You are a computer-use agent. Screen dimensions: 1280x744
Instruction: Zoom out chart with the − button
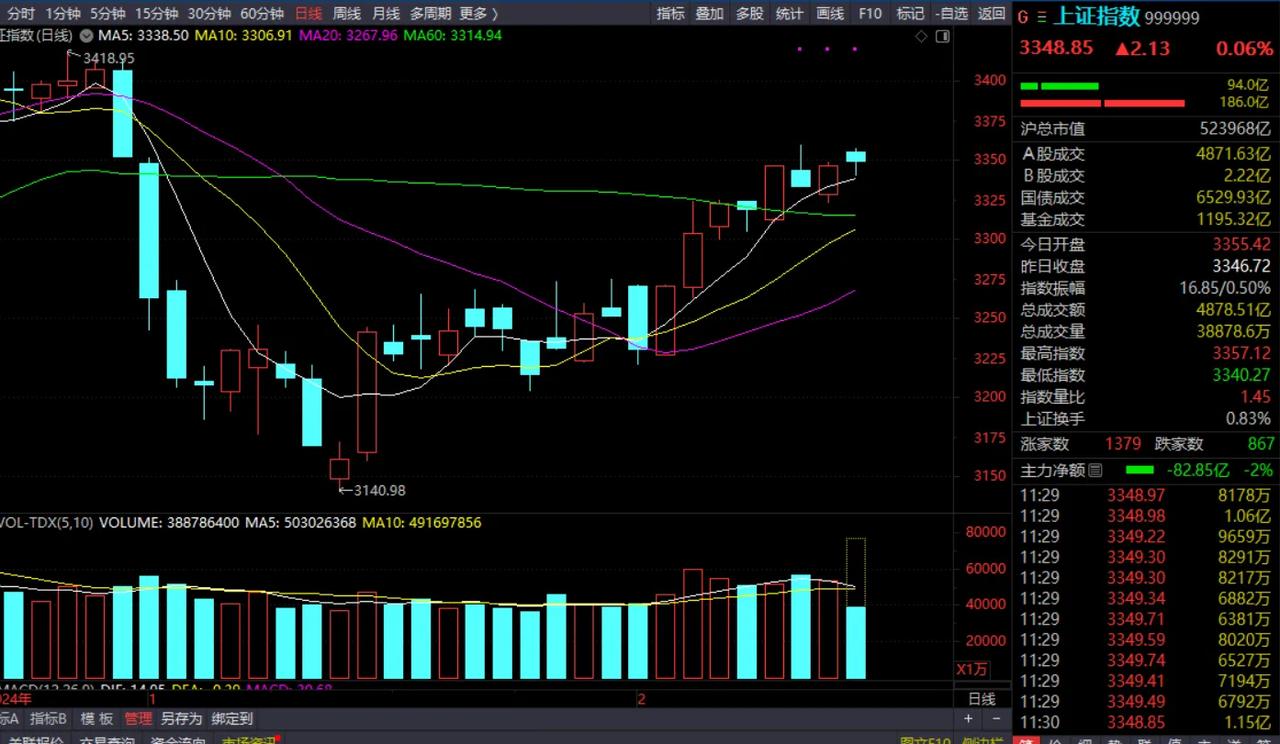(x=994, y=719)
